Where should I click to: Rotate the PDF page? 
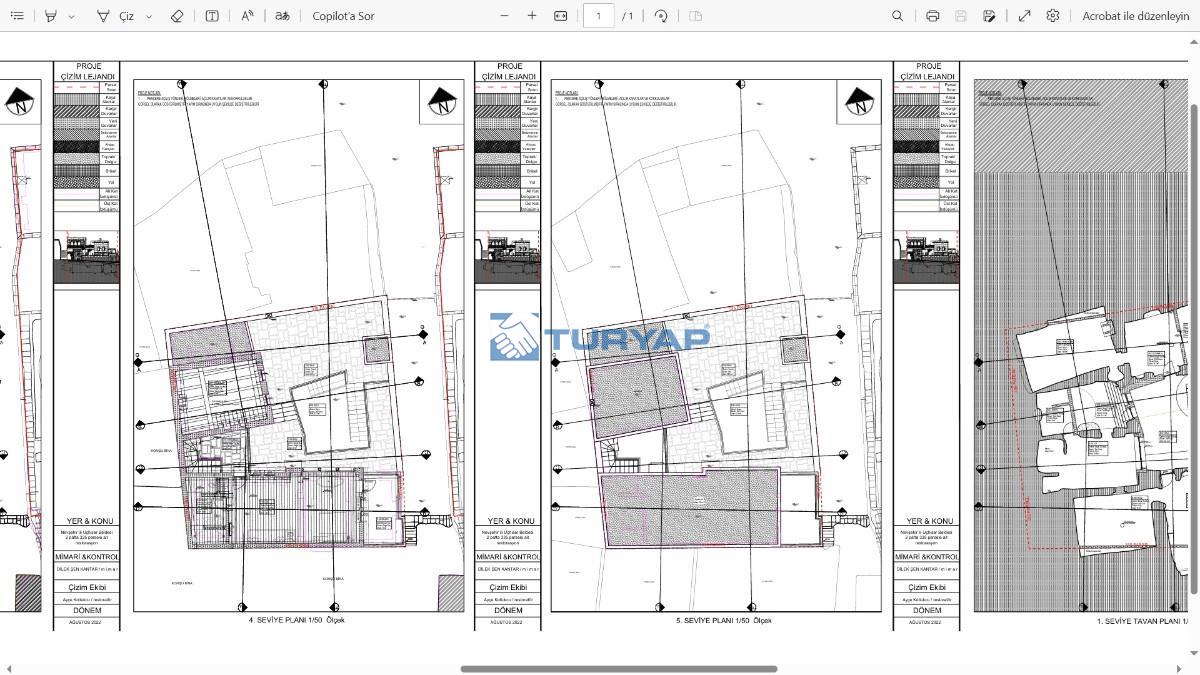pyautogui.click(x=660, y=16)
